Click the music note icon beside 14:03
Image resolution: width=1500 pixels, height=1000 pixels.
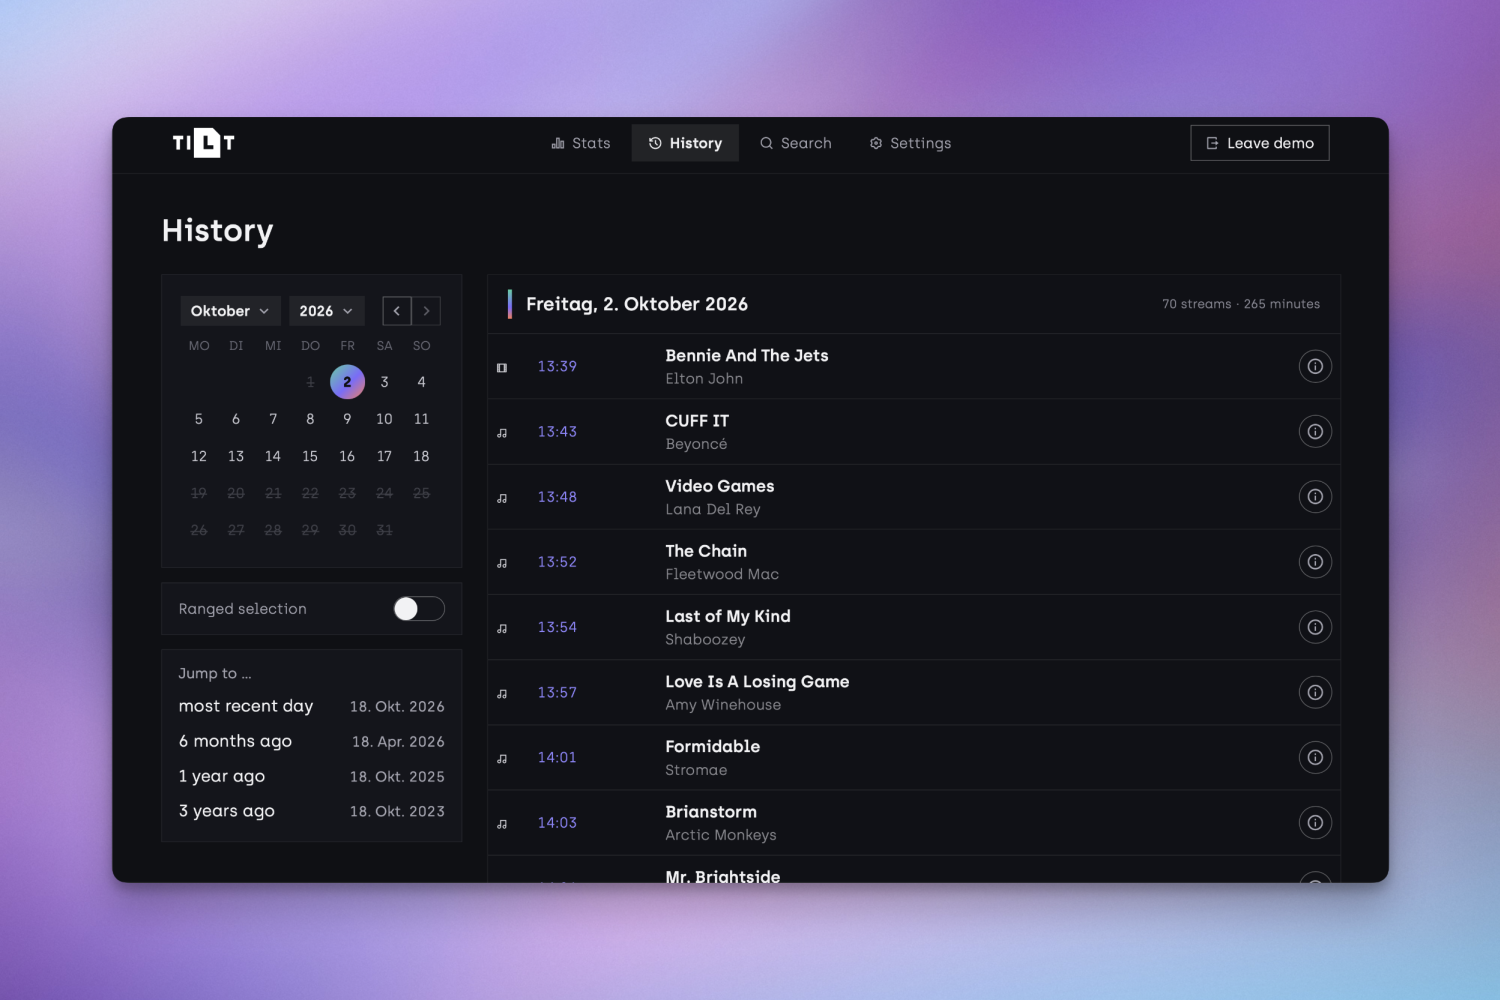tap(502, 824)
